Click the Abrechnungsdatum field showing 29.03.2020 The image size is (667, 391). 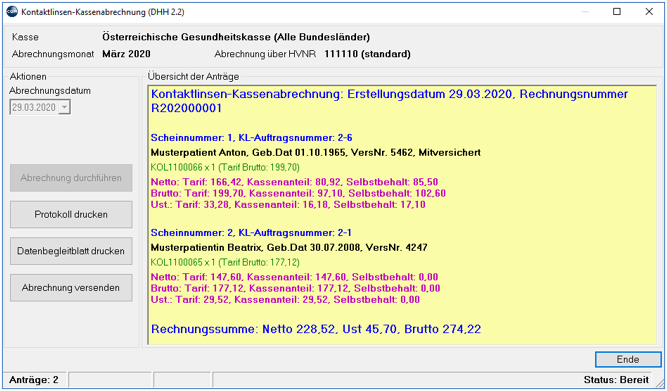(x=40, y=107)
